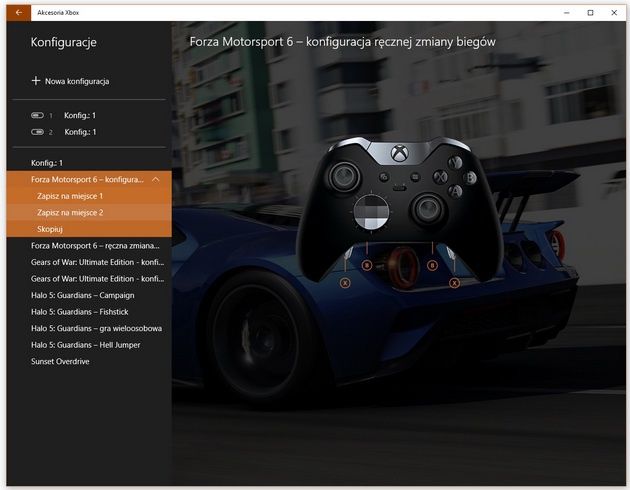The width and height of the screenshot is (630, 490).
Task: Go back with the orange arrow button
Action: [x=18, y=13]
